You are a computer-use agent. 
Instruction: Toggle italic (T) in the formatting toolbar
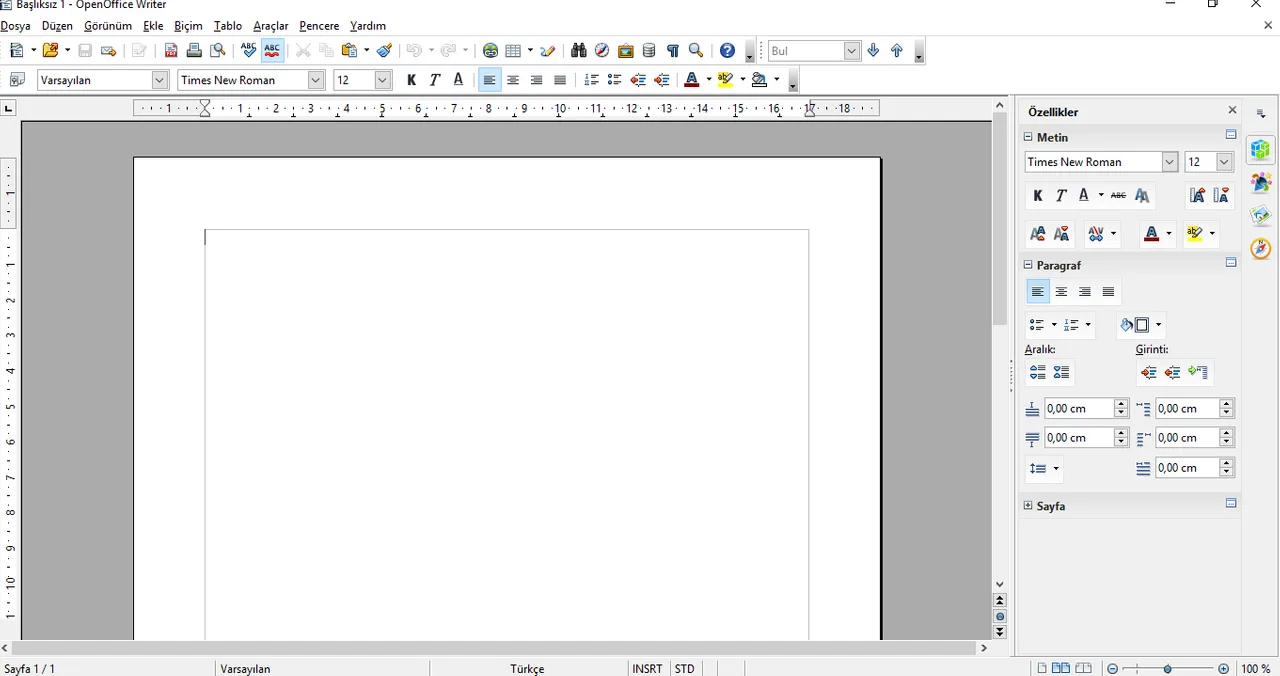tap(435, 80)
